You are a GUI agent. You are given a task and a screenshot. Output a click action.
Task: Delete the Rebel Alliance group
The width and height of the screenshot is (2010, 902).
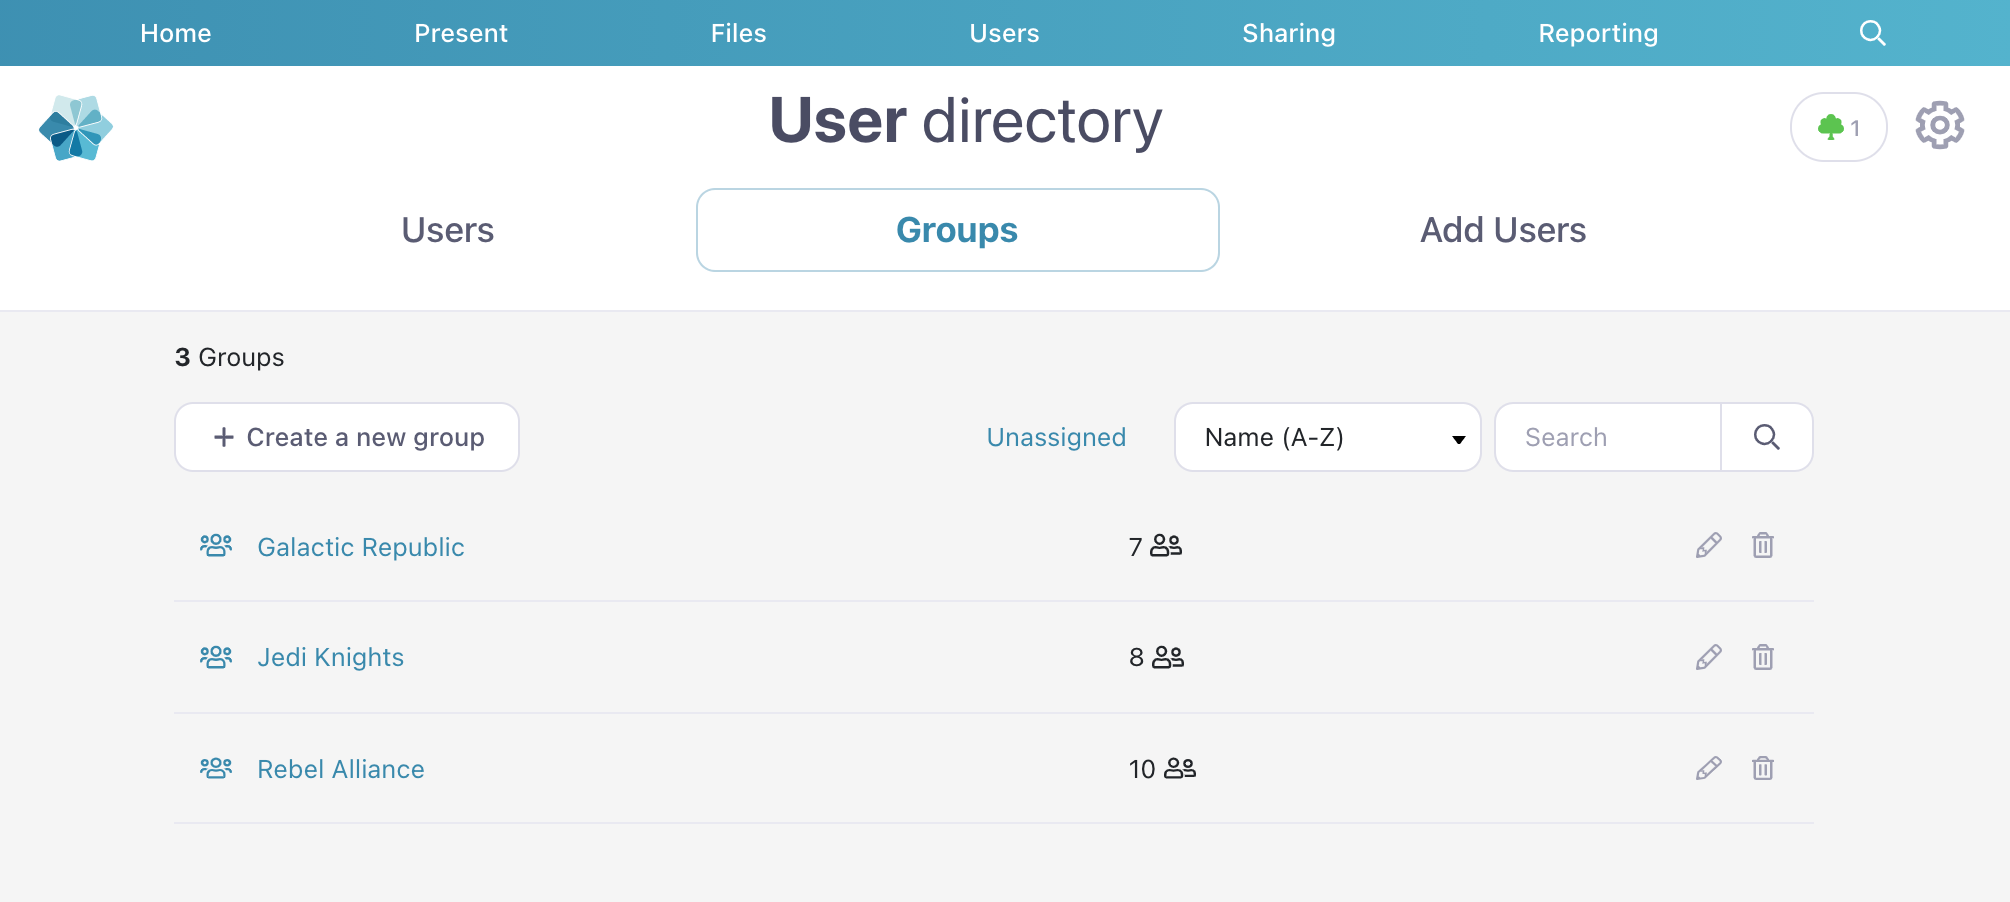[x=1762, y=768]
